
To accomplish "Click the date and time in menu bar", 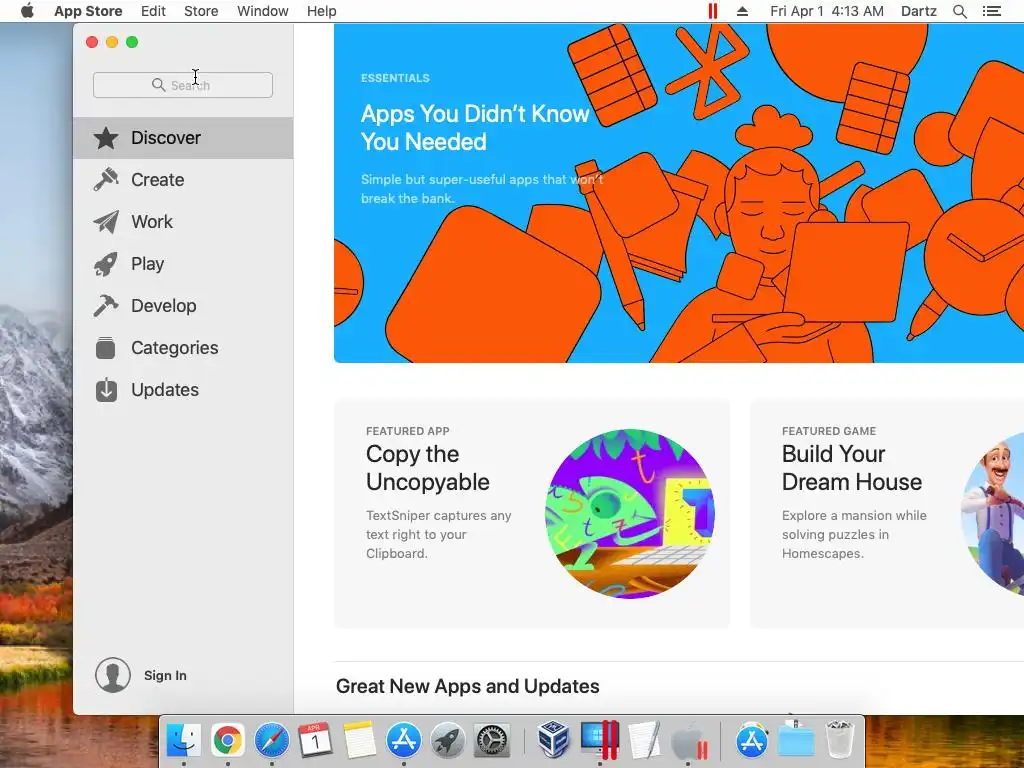I will click(827, 11).
